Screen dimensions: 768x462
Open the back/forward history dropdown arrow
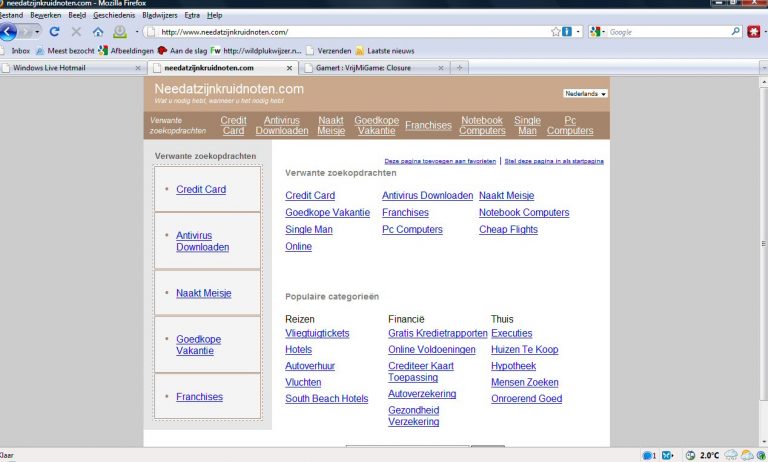(37, 32)
